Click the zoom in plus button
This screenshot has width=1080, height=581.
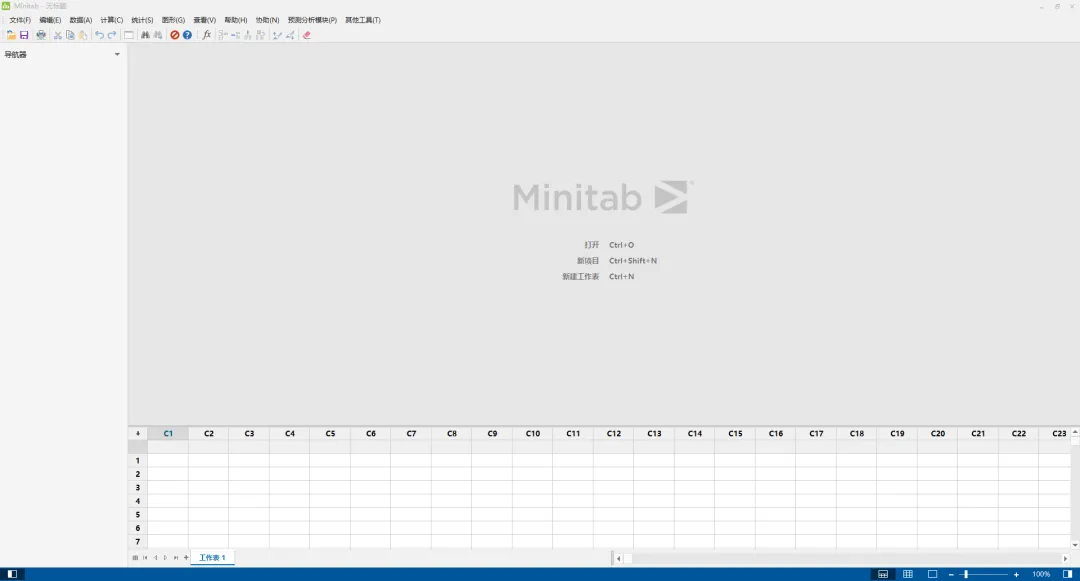pyautogui.click(x=1016, y=574)
